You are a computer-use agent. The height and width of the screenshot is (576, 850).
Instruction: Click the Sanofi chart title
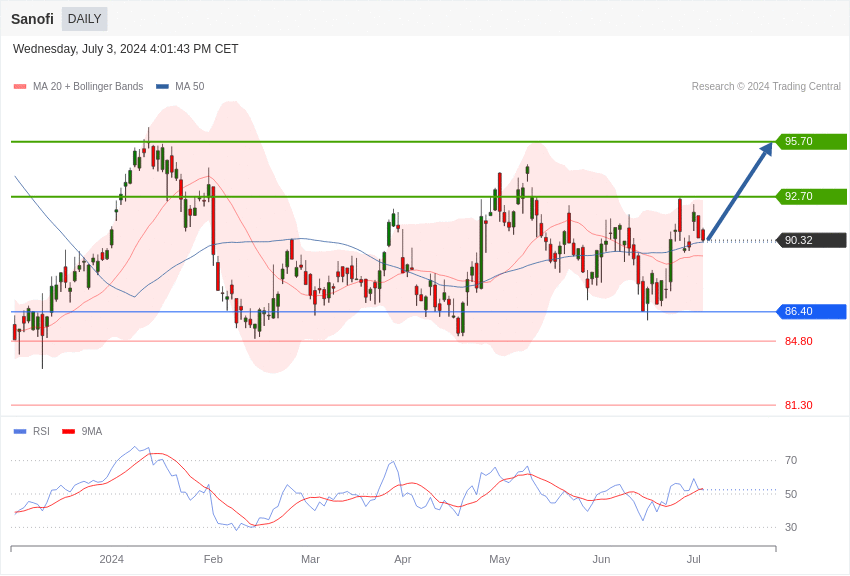[32, 19]
